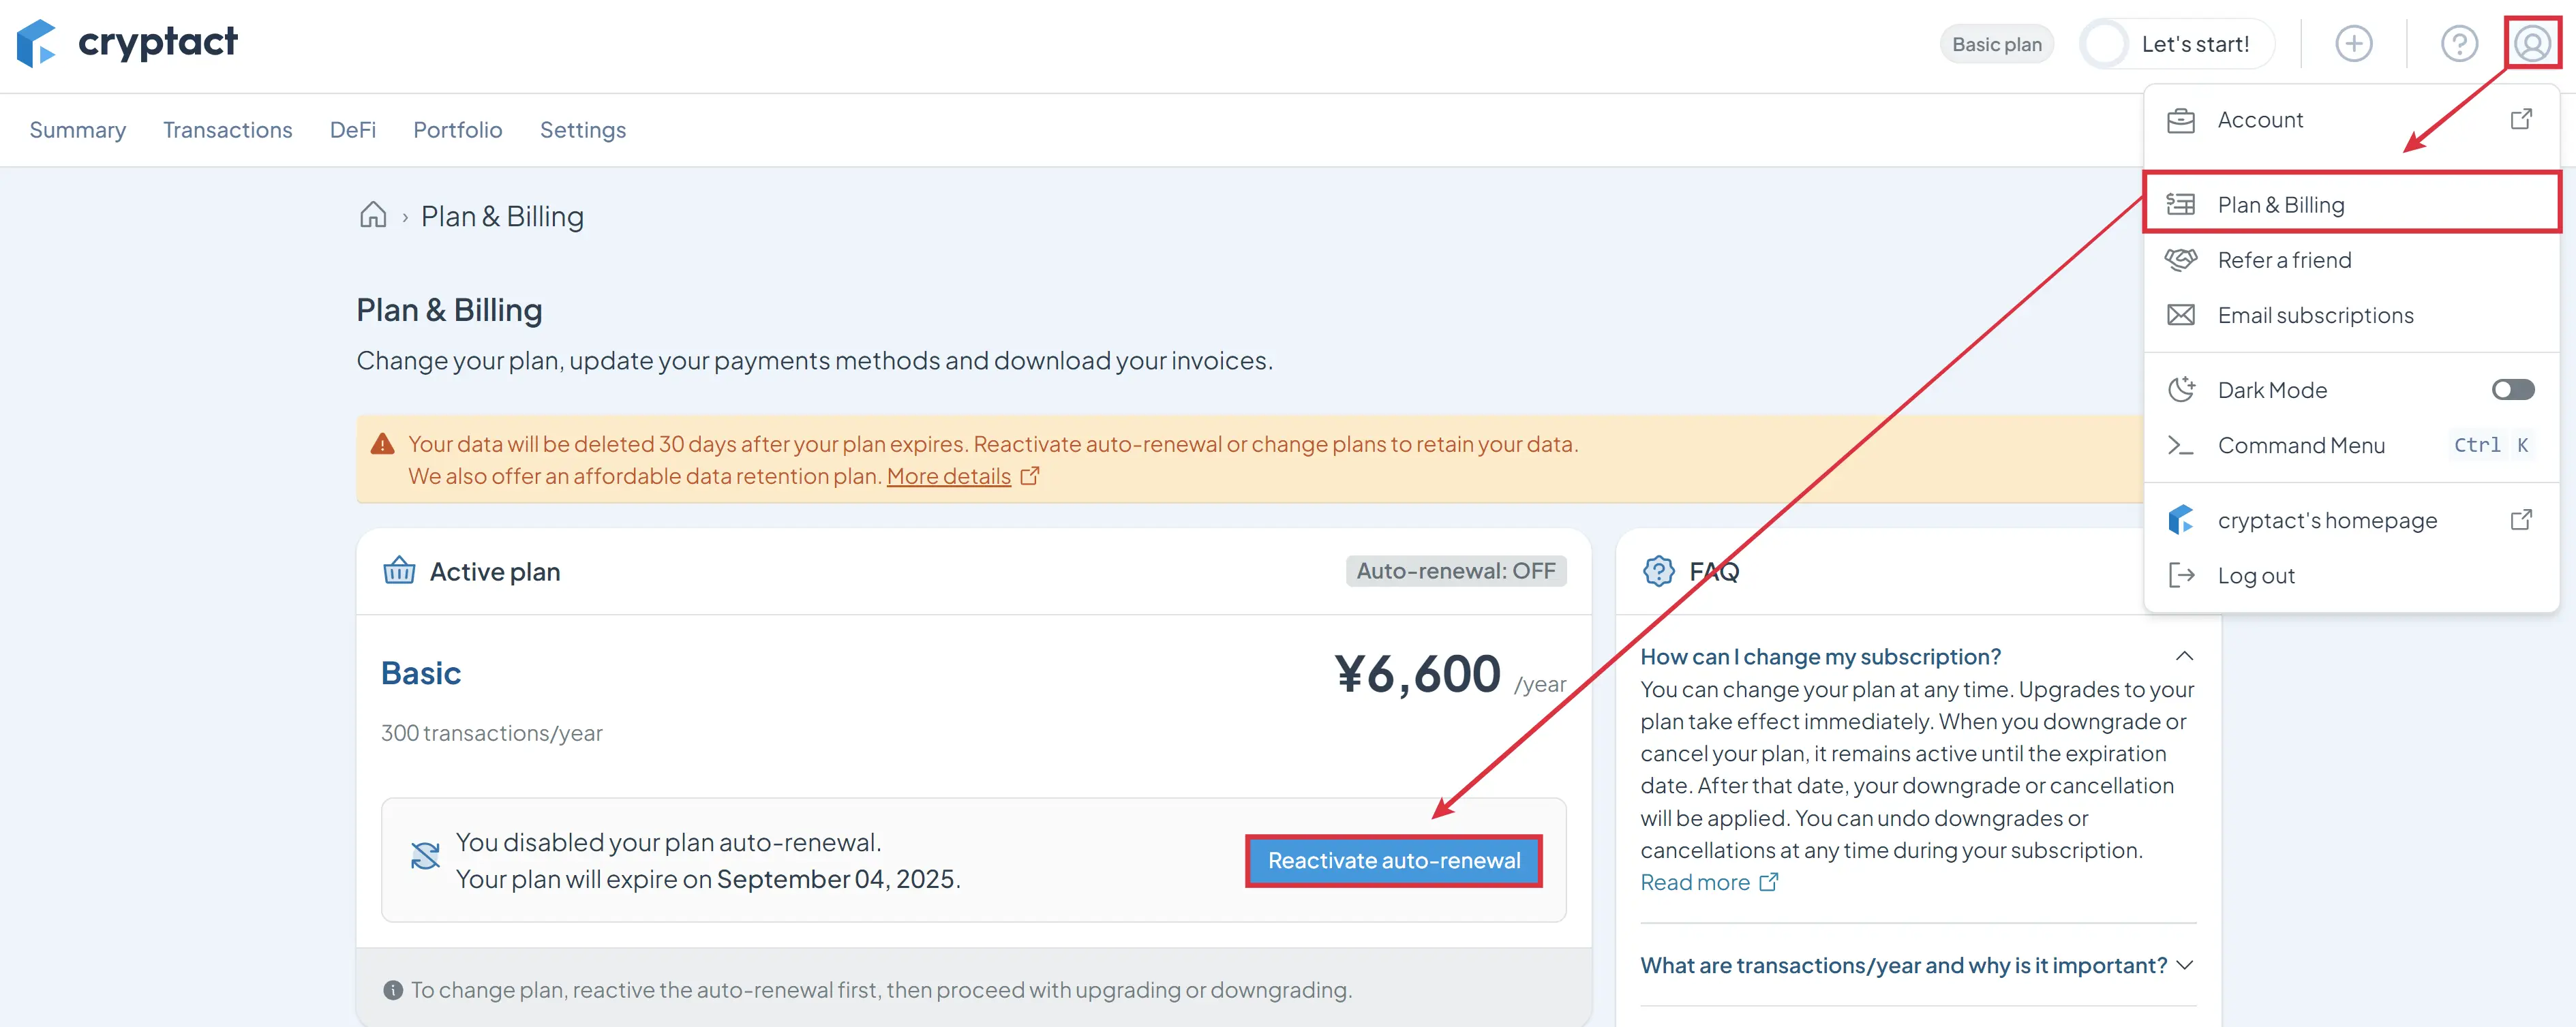Click the cryptact logo

coord(127,43)
